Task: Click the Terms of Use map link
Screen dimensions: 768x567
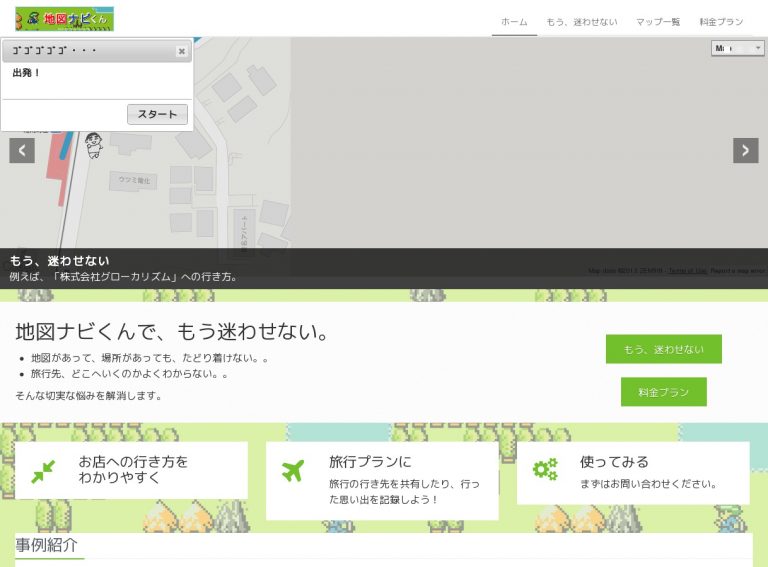Action: (x=688, y=271)
